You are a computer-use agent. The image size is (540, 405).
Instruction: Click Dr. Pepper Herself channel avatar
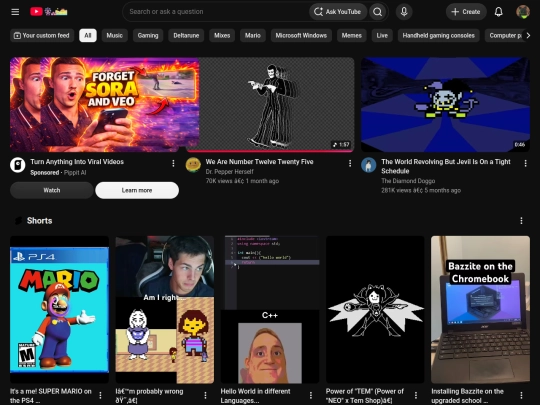193,165
